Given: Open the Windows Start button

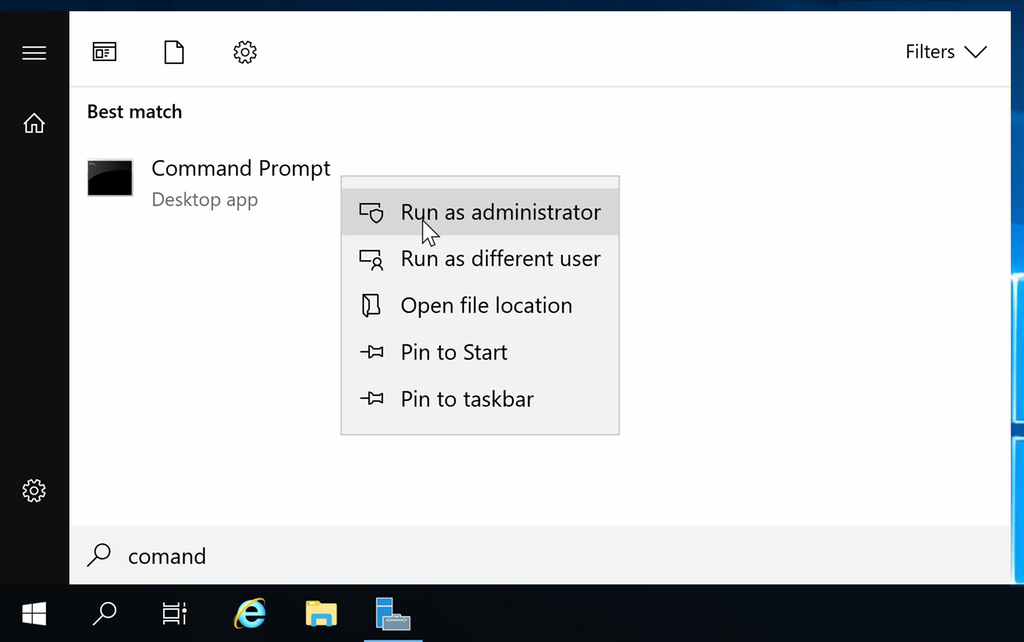Looking at the screenshot, I should pyautogui.click(x=34, y=614).
